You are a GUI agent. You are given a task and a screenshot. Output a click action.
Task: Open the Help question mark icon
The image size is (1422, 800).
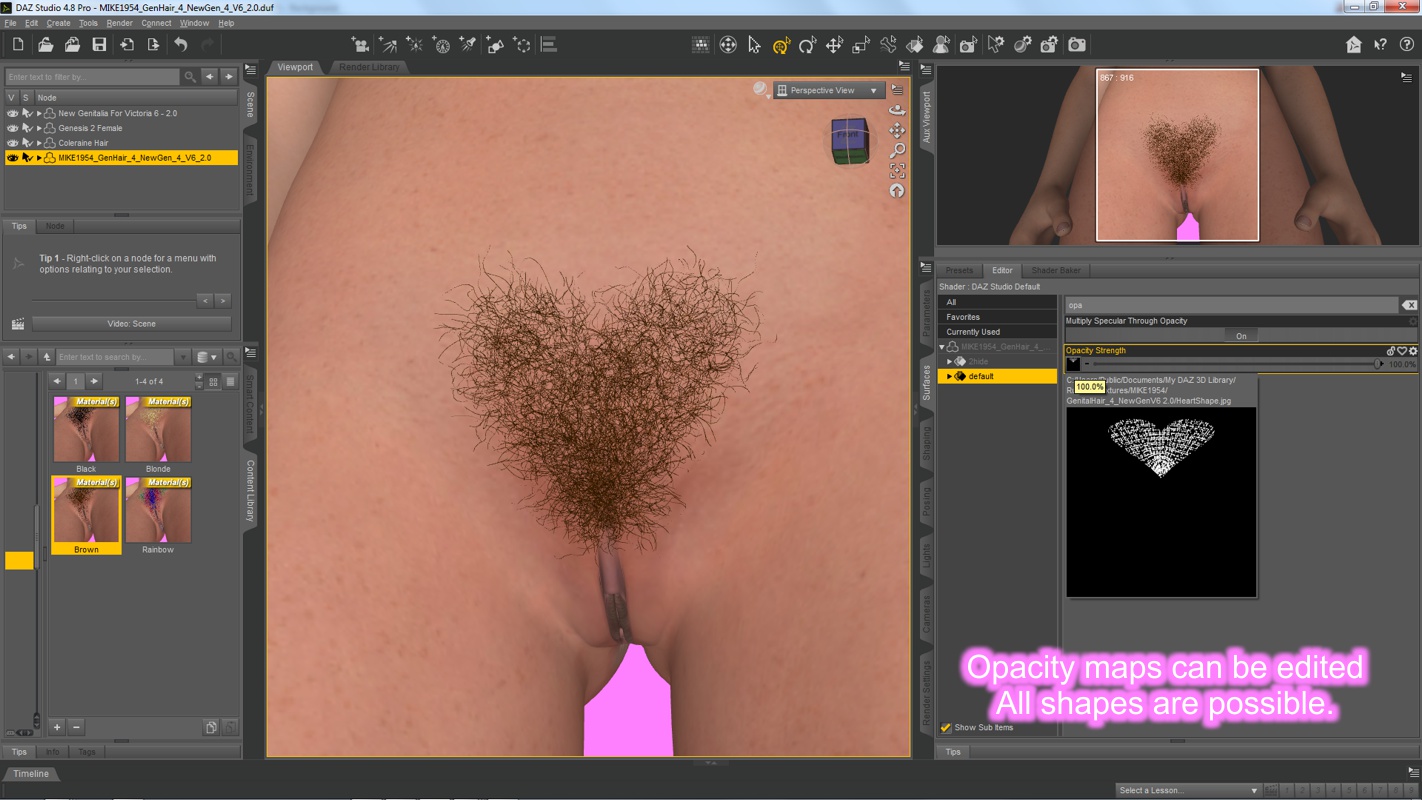[x=1407, y=45]
